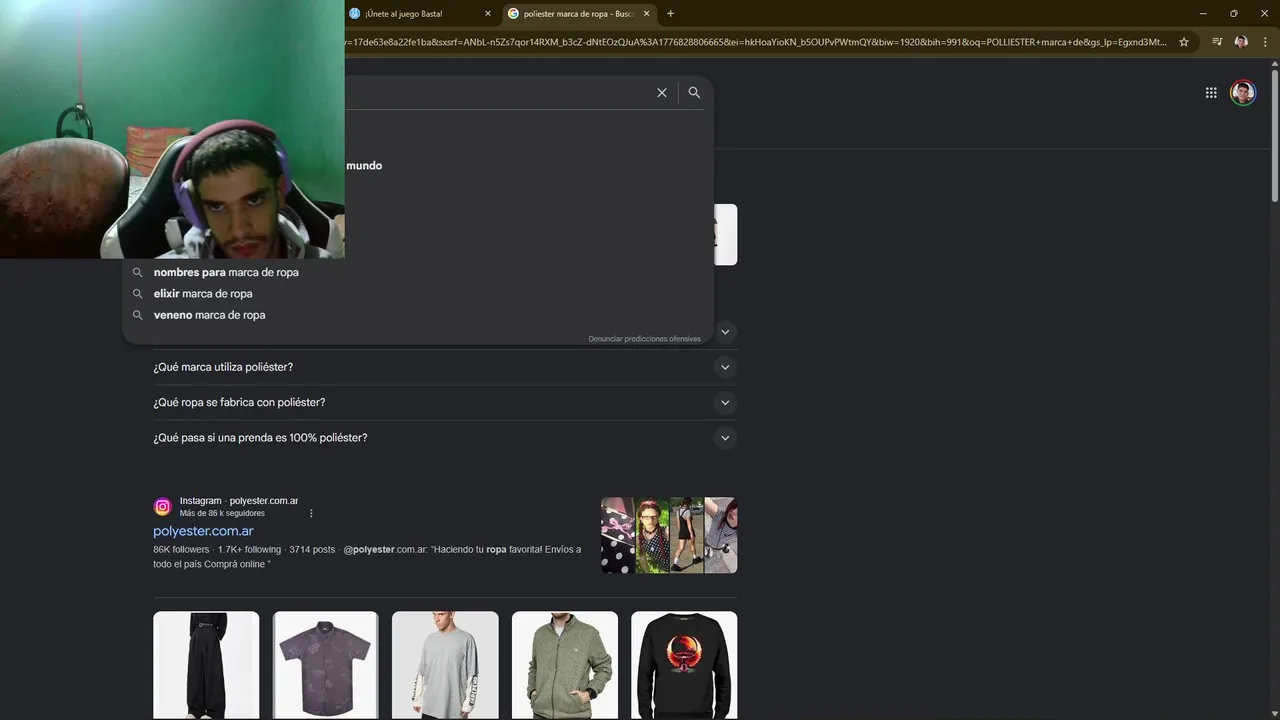Open the Google account profile avatar

1243,93
